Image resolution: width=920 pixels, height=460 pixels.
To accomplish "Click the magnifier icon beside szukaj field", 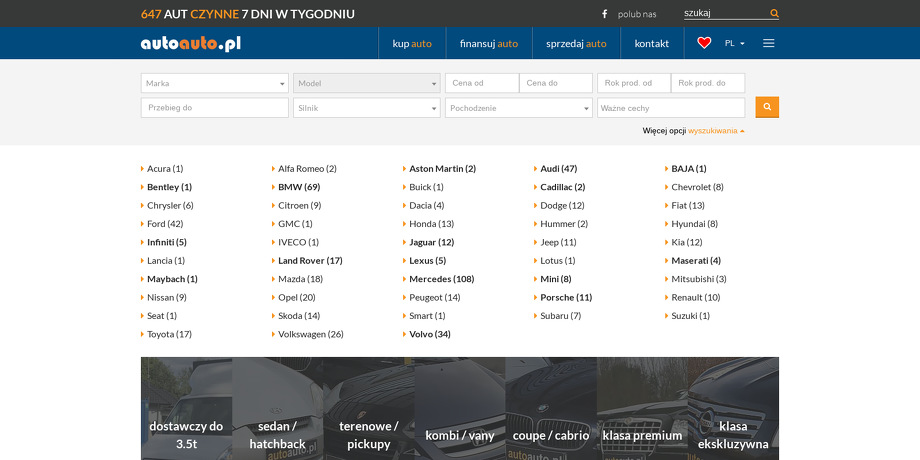I will click(x=774, y=13).
